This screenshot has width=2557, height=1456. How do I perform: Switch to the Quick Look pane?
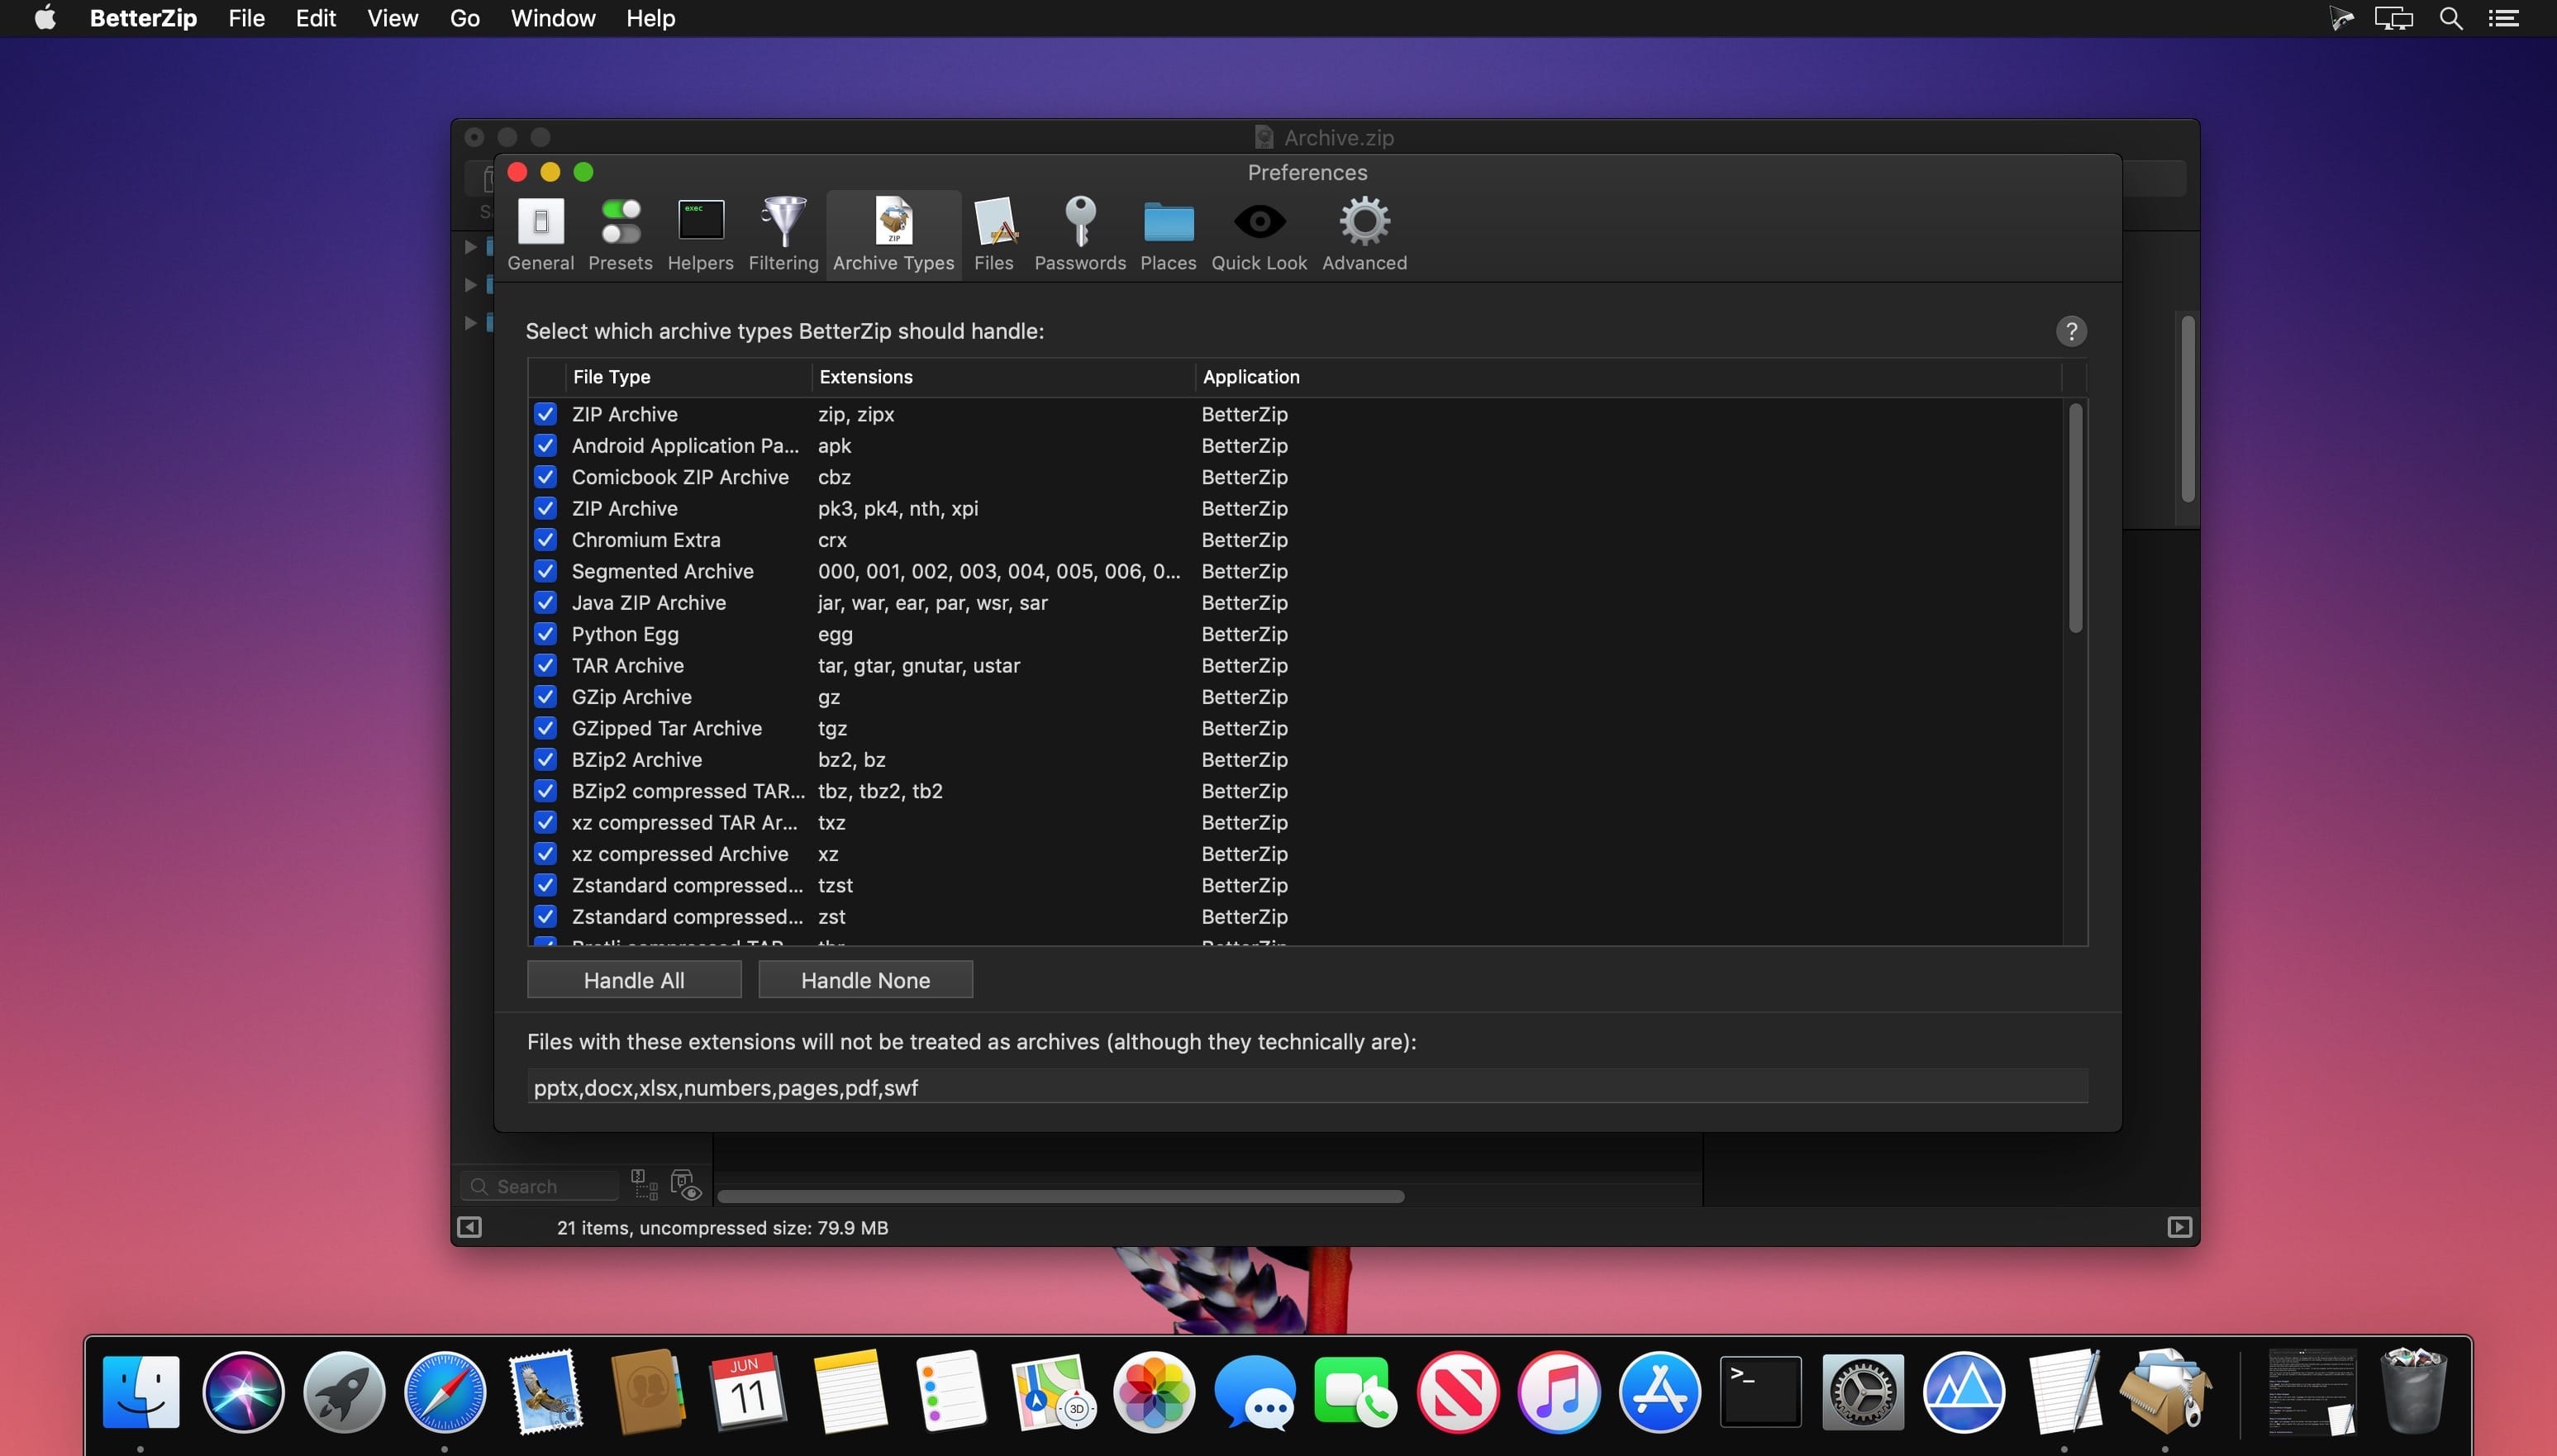pos(1258,234)
